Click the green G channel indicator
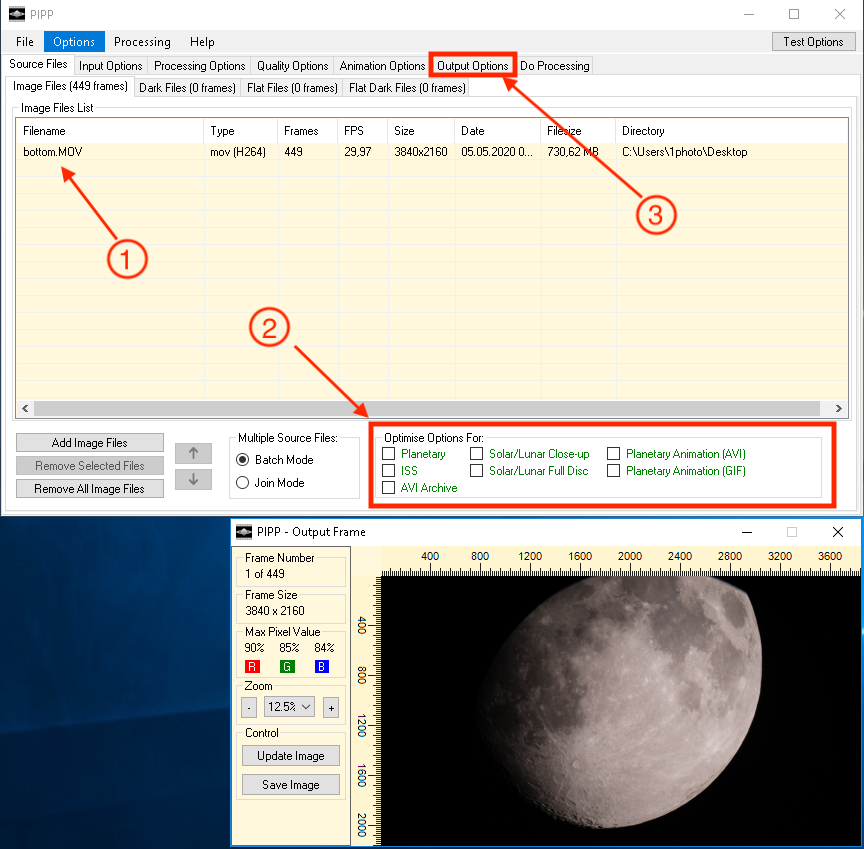 [287, 666]
